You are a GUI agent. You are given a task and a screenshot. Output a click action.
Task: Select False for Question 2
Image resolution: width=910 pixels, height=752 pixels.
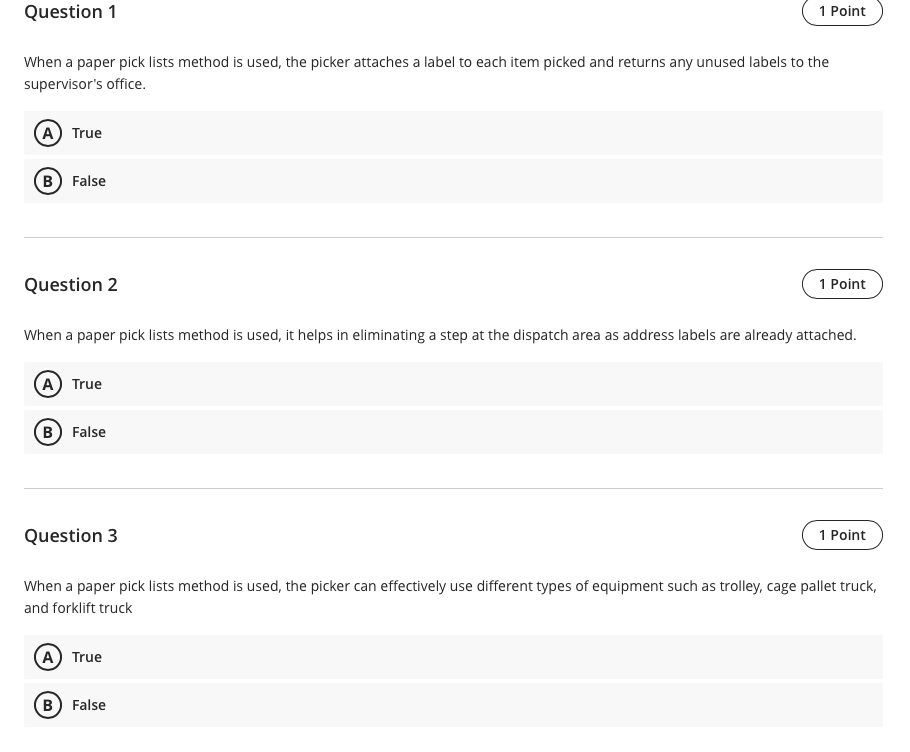click(x=88, y=431)
